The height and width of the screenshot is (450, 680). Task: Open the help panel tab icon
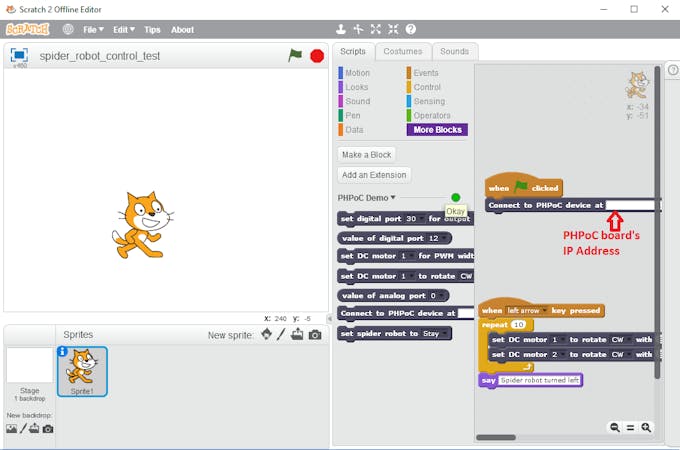coord(673,70)
